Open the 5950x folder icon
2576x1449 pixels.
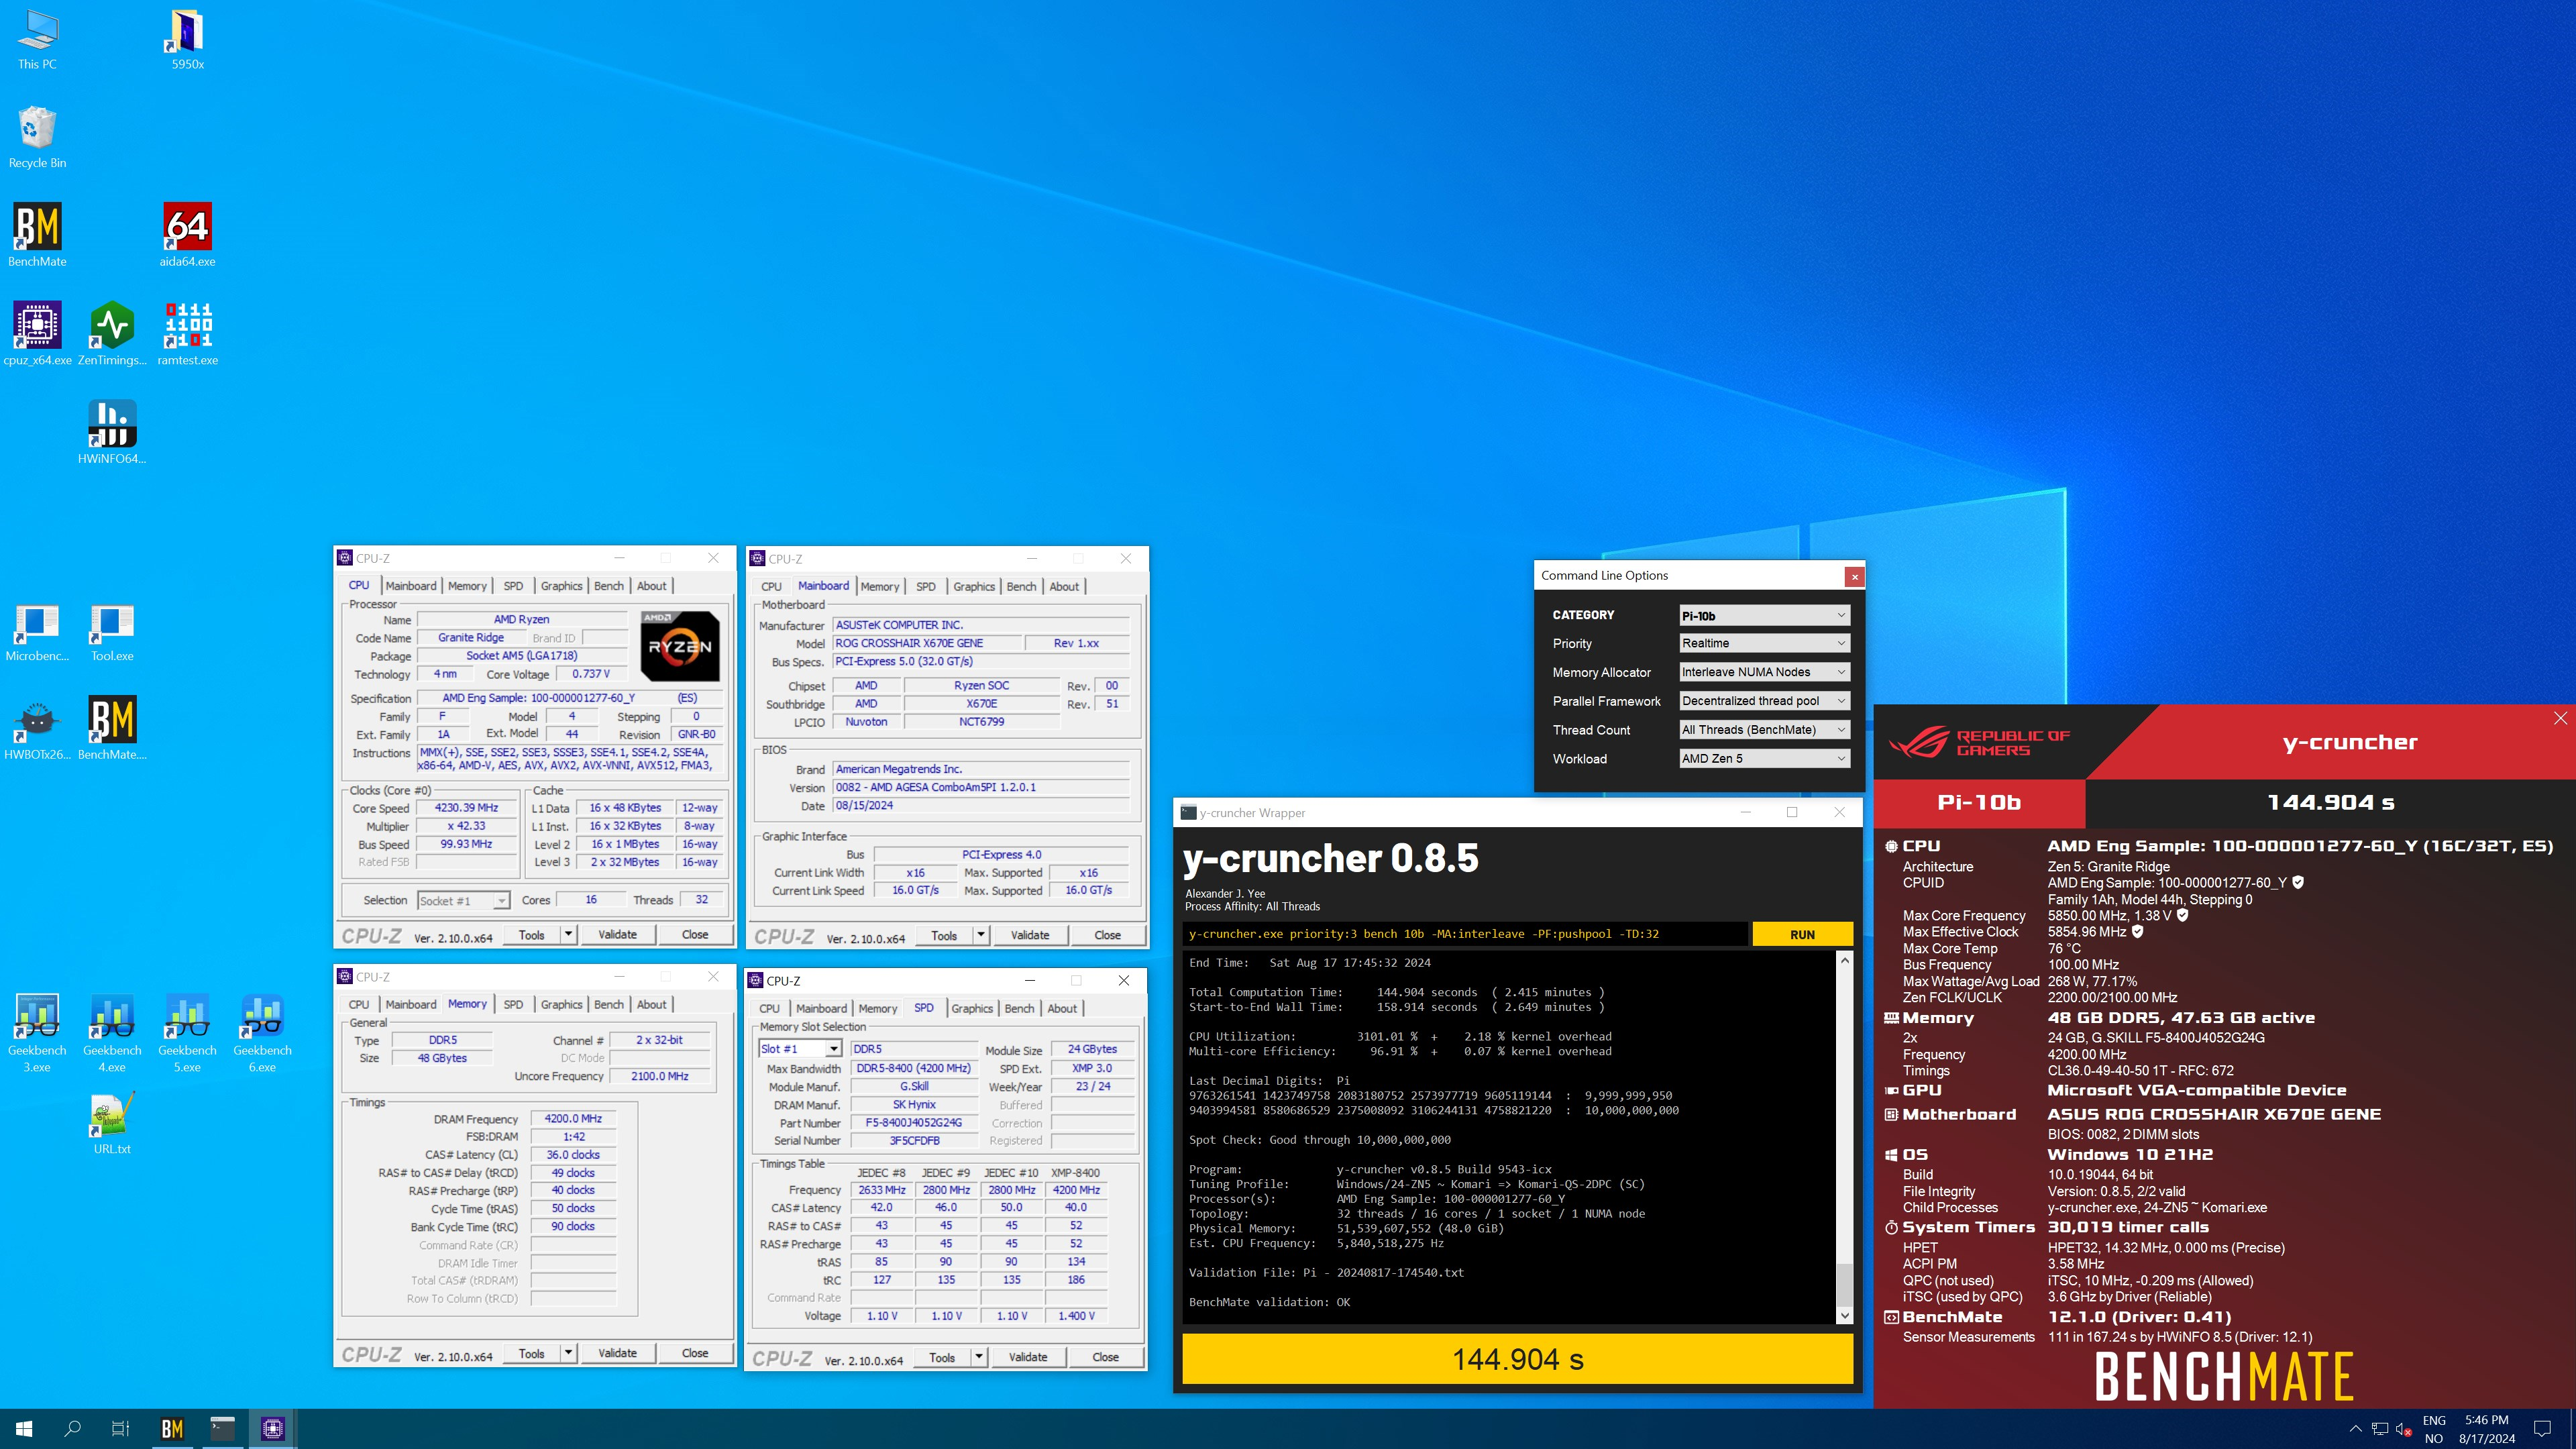click(187, 40)
